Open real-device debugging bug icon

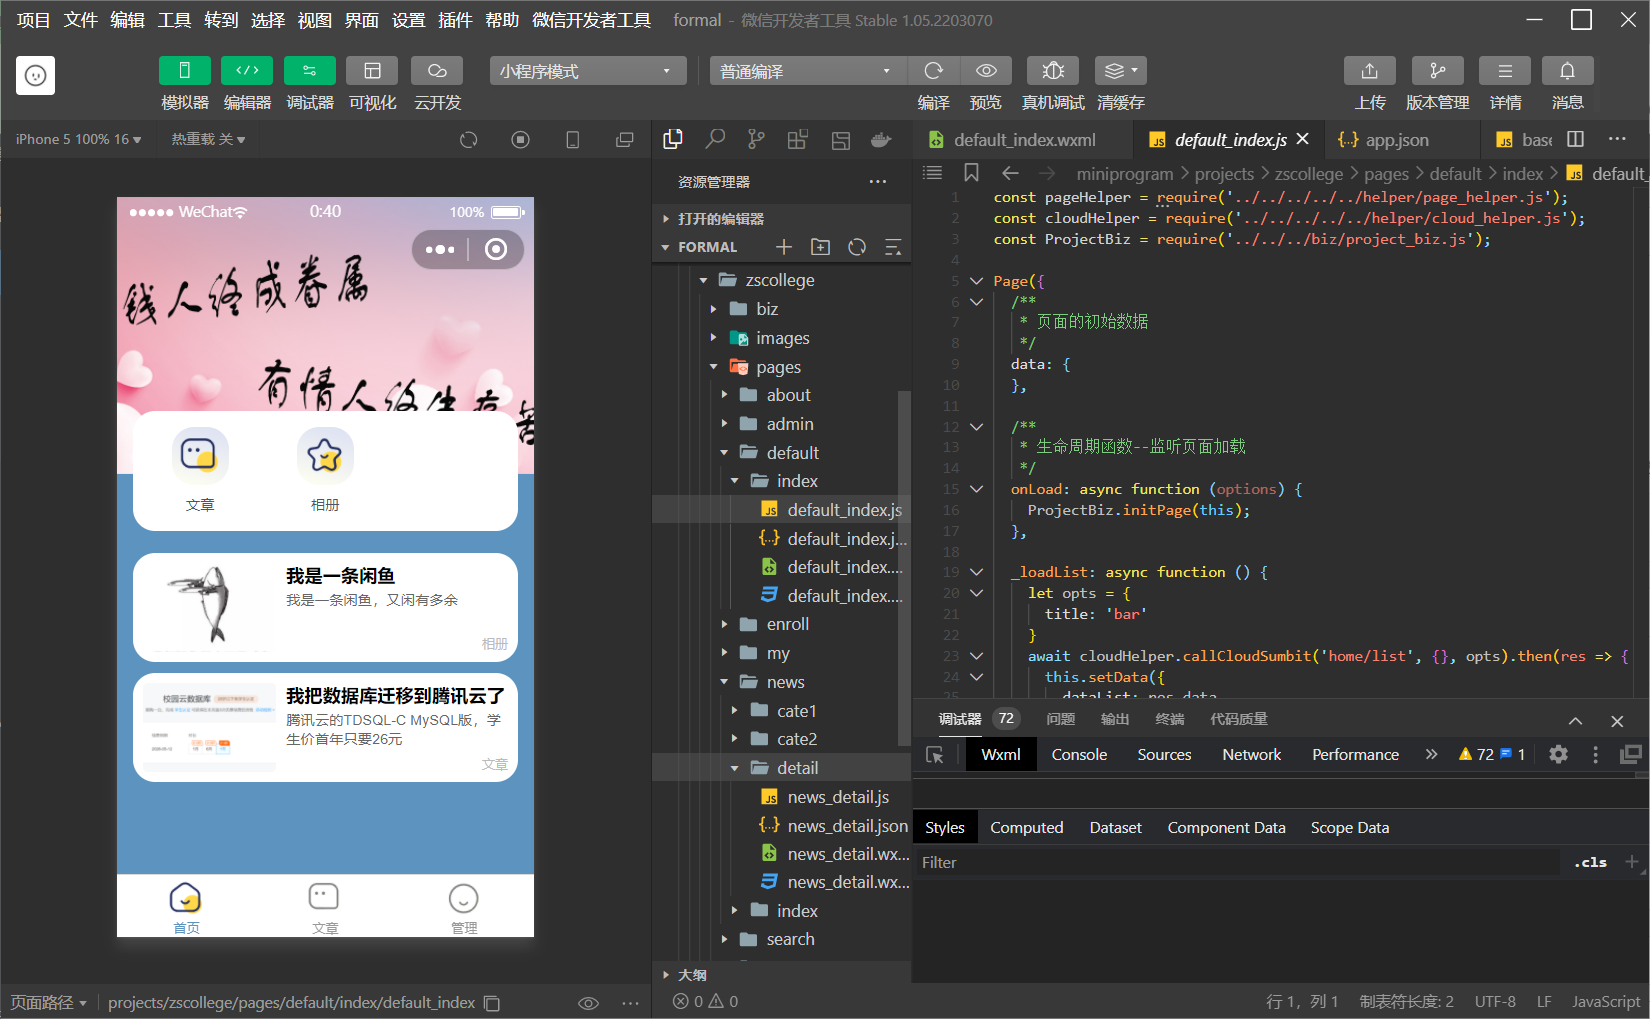point(1052,71)
